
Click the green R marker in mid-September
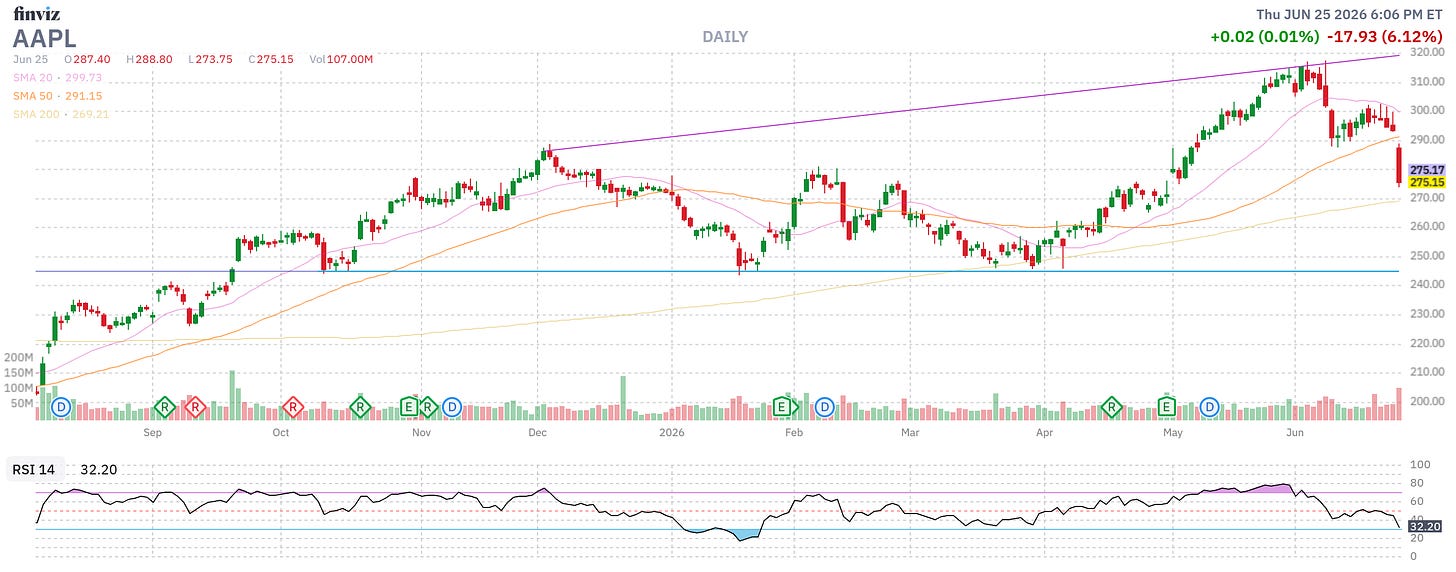point(165,407)
